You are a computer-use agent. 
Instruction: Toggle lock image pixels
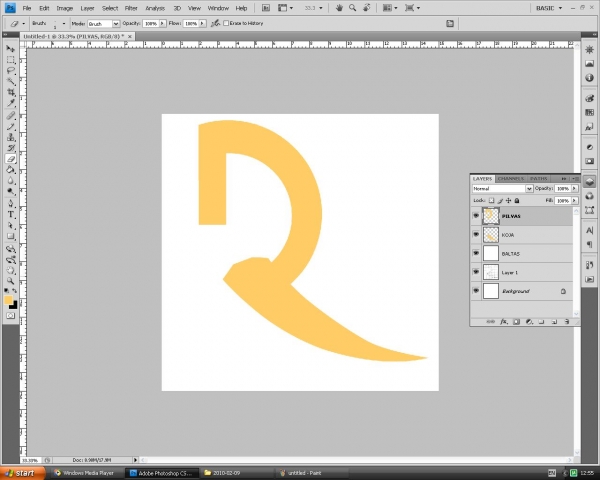(x=500, y=201)
